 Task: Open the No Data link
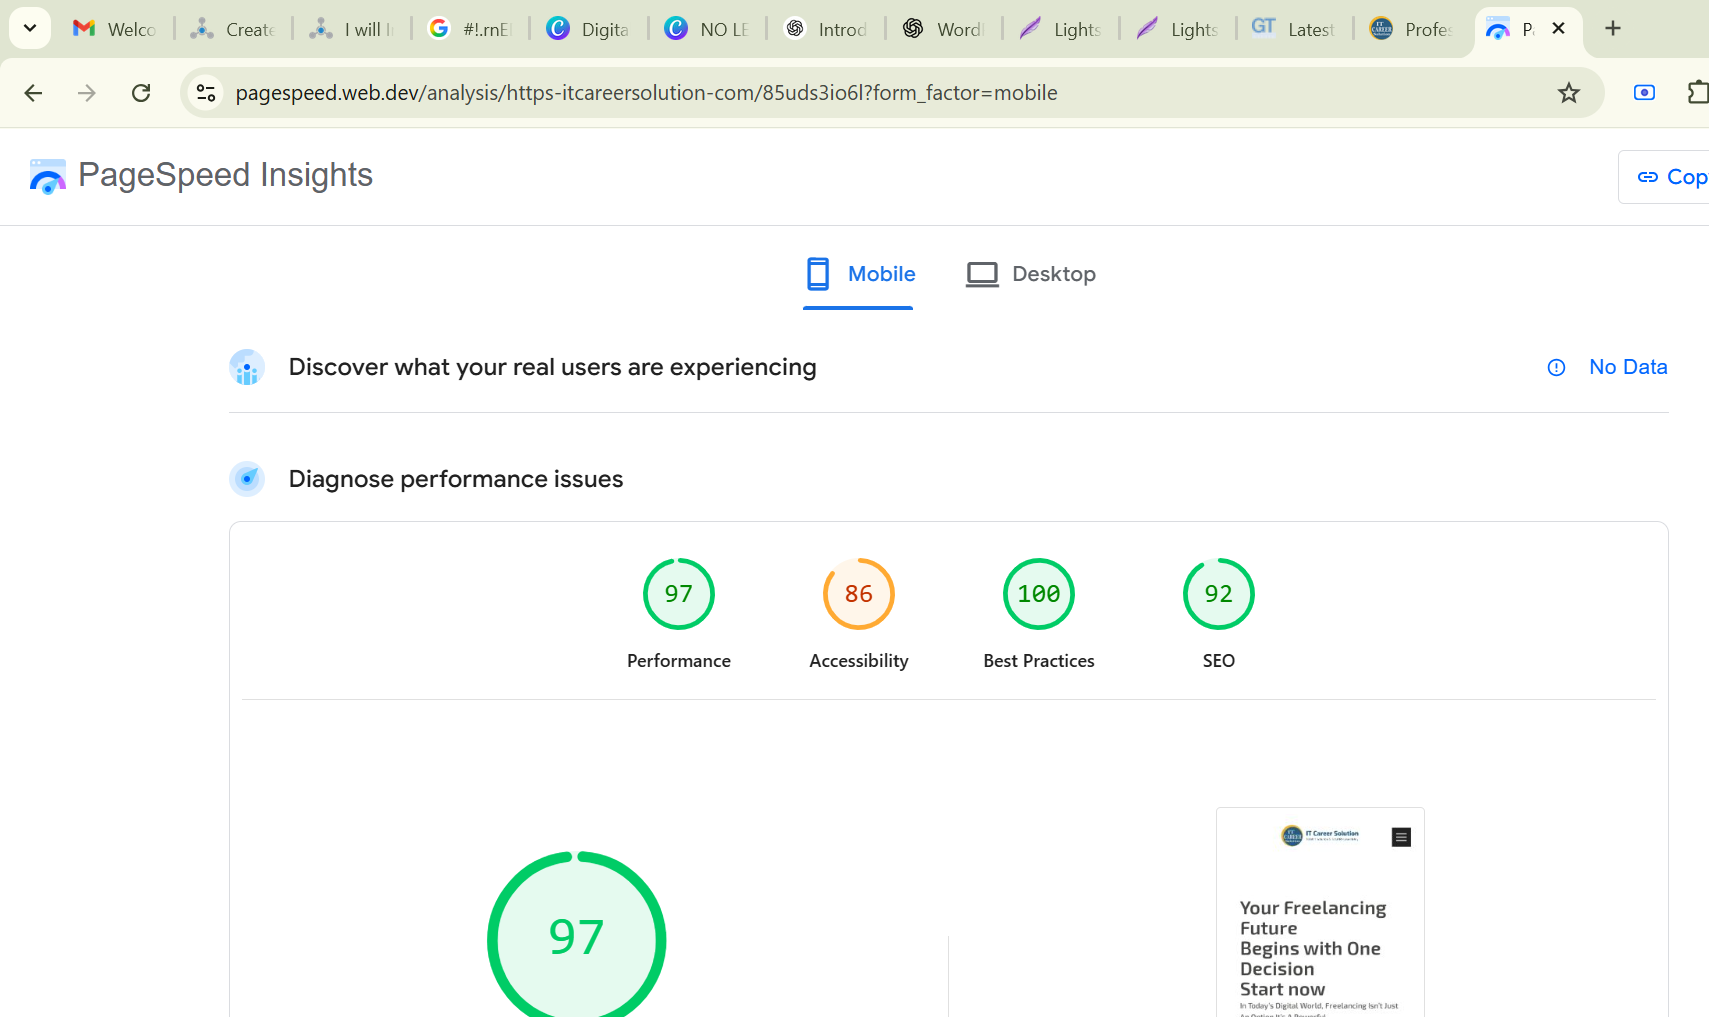pyautogui.click(x=1628, y=367)
